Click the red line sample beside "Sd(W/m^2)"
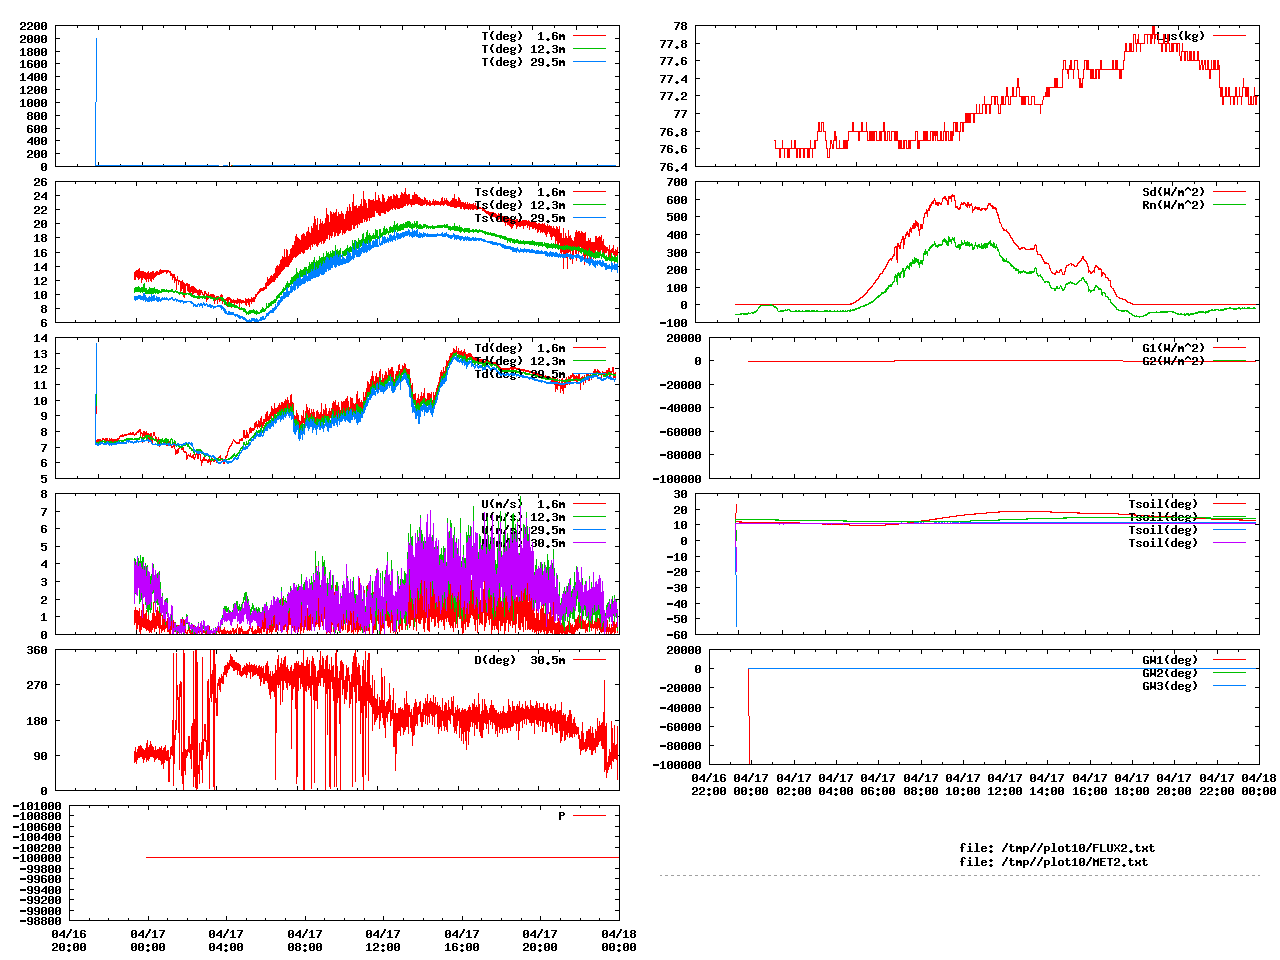The image size is (1280, 960). (x=1230, y=192)
